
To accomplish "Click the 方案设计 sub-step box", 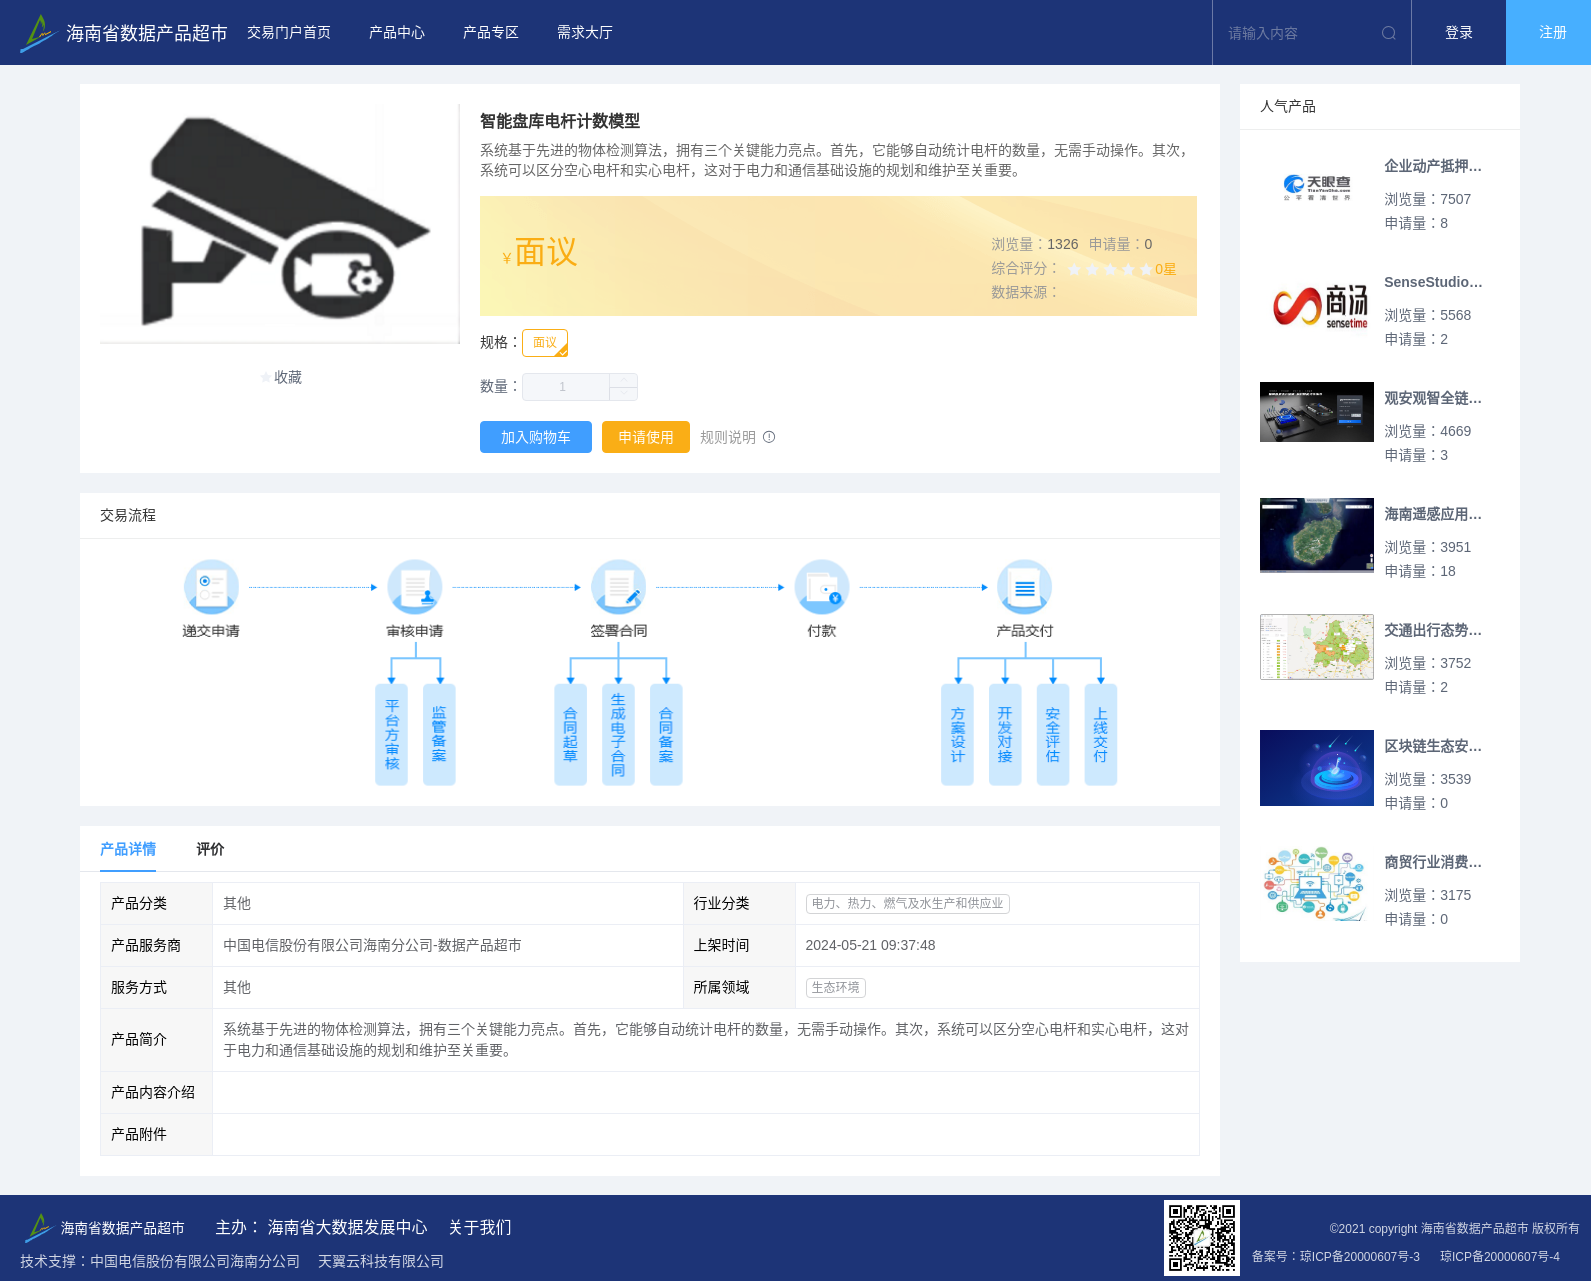I will [x=958, y=735].
